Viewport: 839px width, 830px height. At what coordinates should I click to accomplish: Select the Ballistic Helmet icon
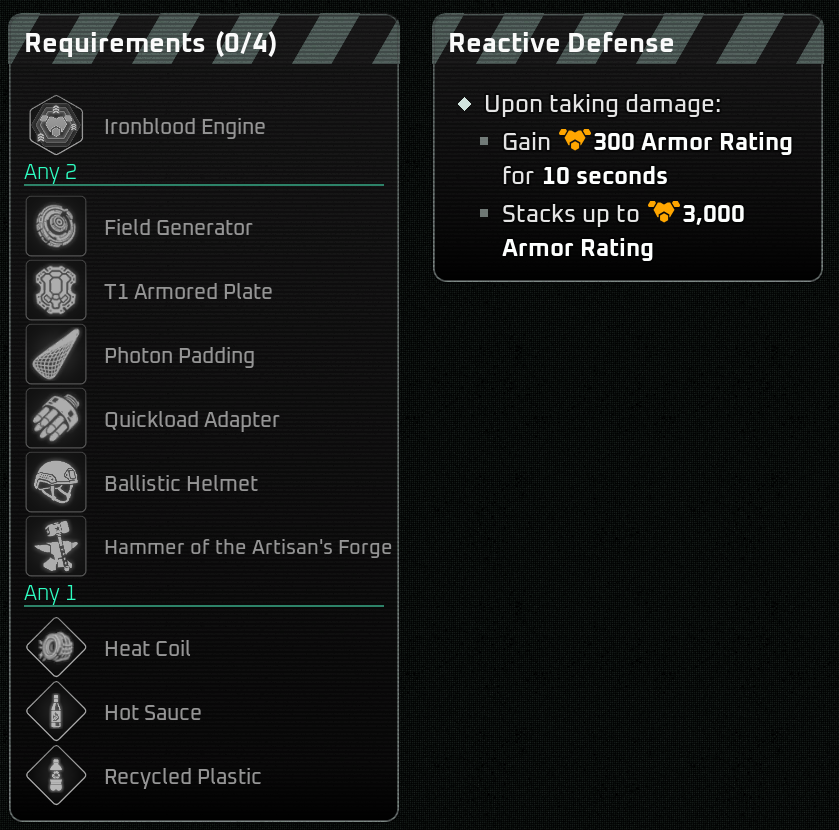(x=56, y=483)
